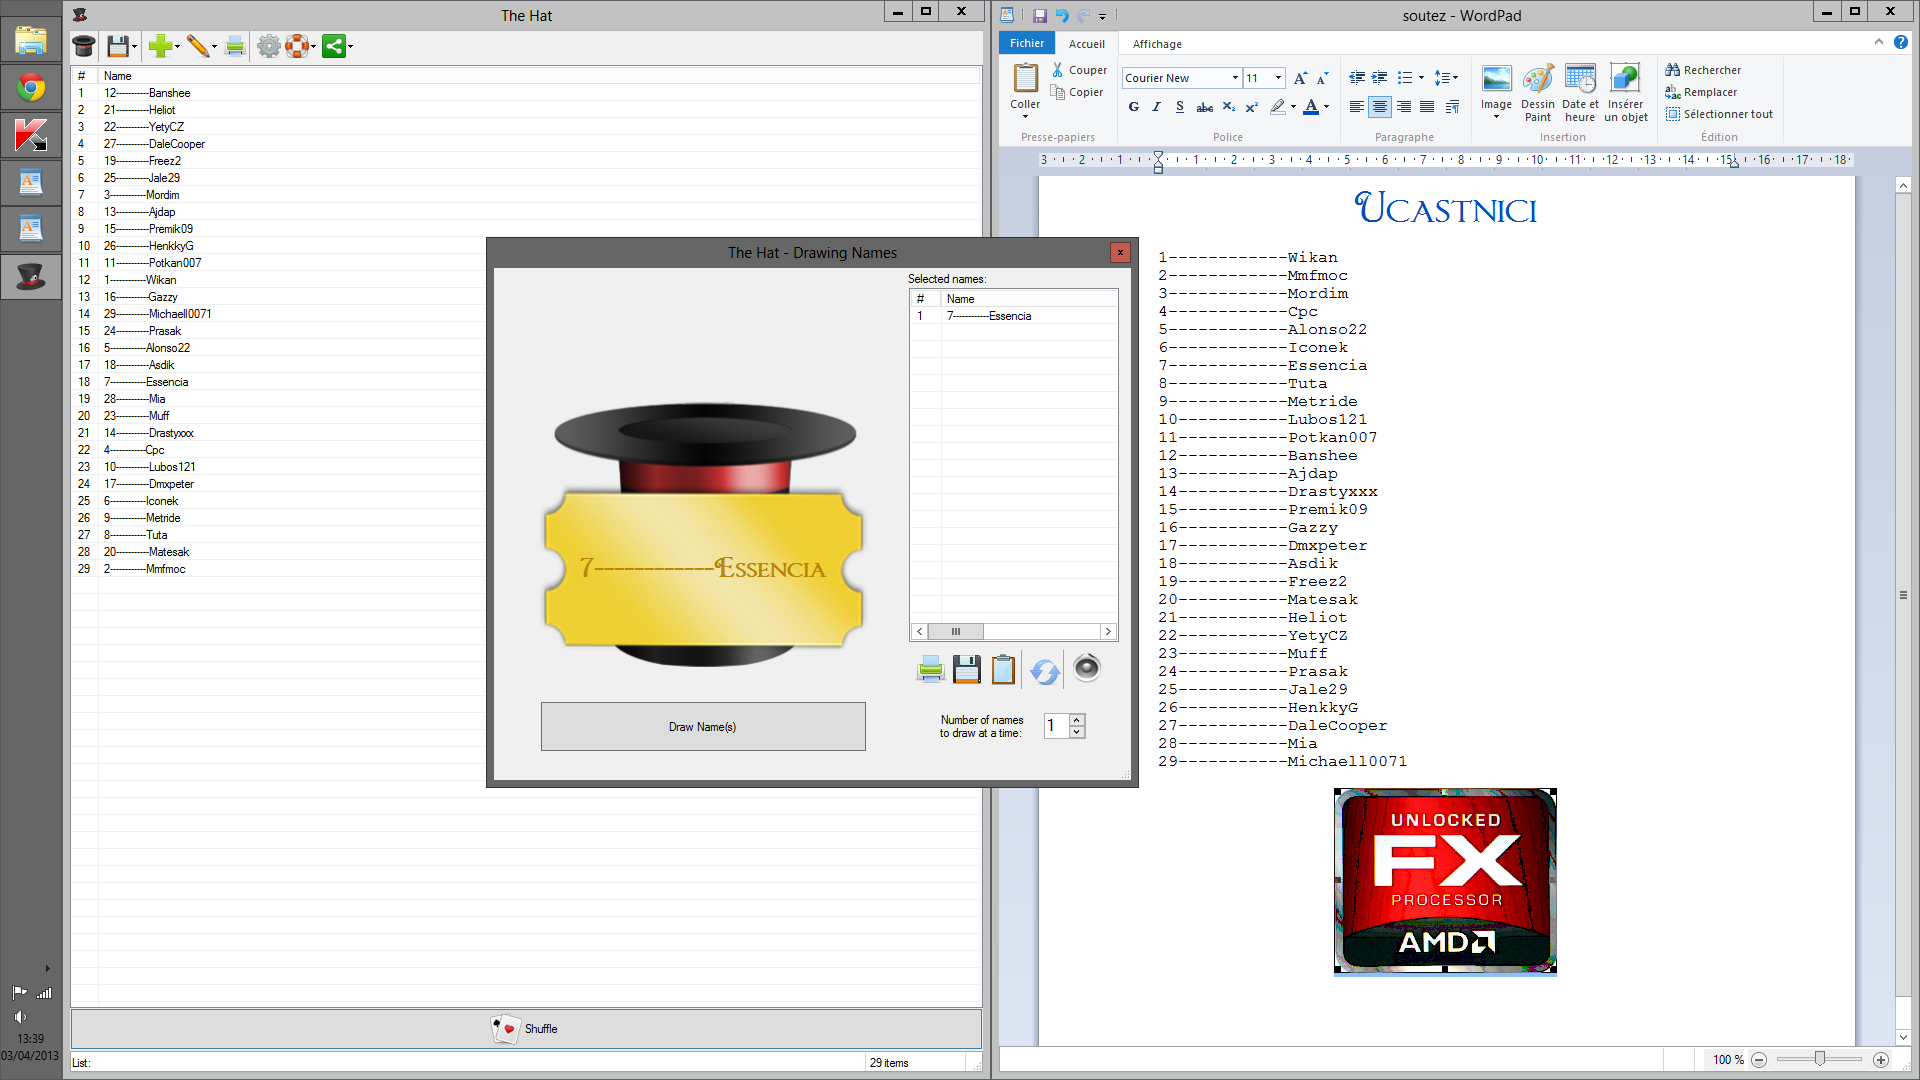
Task: Toggle bold formatting in WordPad
Action: tap(1133, 107)
